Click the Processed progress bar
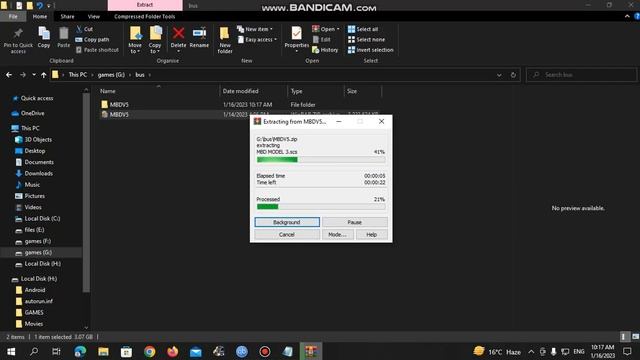 tap(321, 207)
